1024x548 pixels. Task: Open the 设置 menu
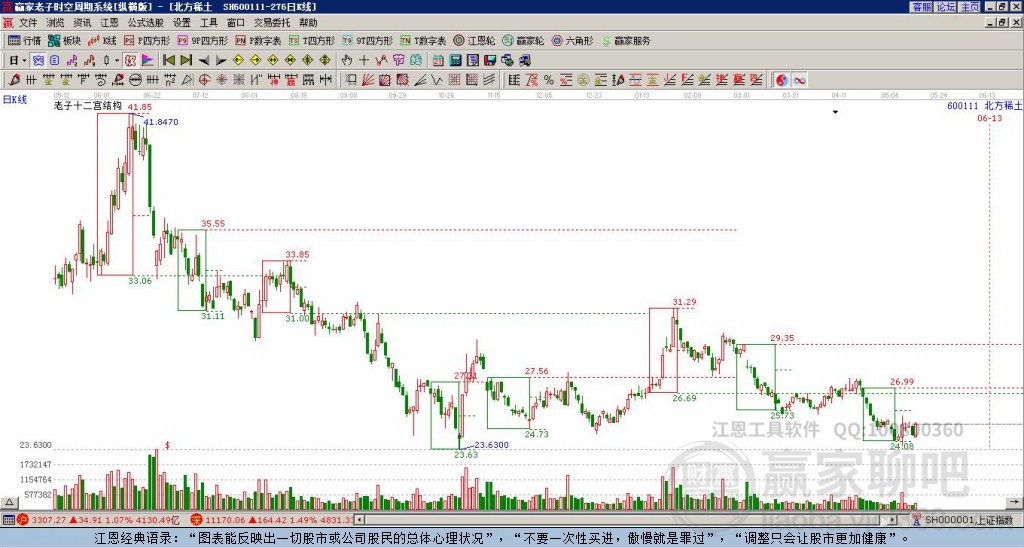pos(182,23)
